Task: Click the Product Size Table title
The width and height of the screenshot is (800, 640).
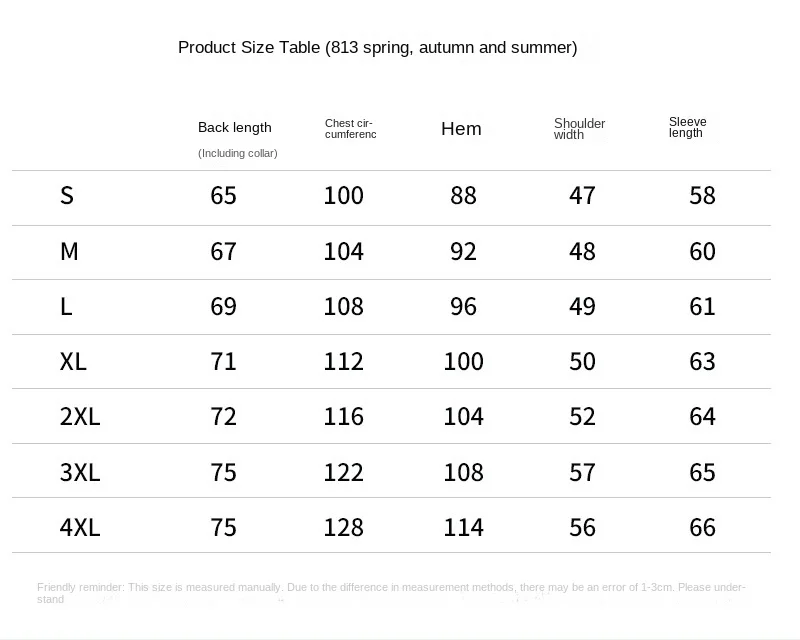Action: 377,47
